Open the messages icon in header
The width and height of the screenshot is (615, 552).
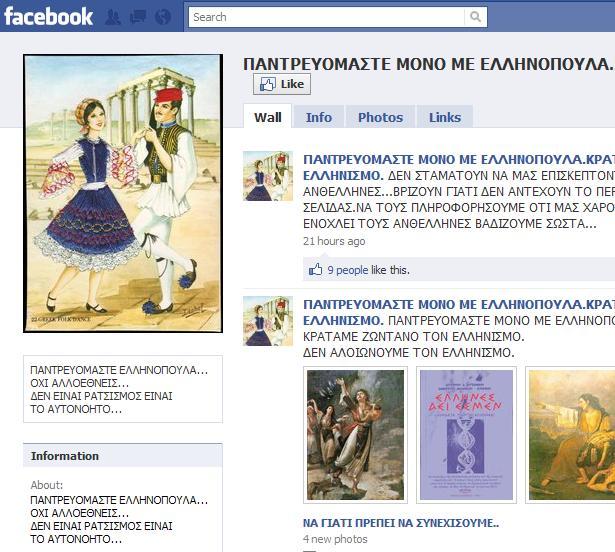click(138, 17)
